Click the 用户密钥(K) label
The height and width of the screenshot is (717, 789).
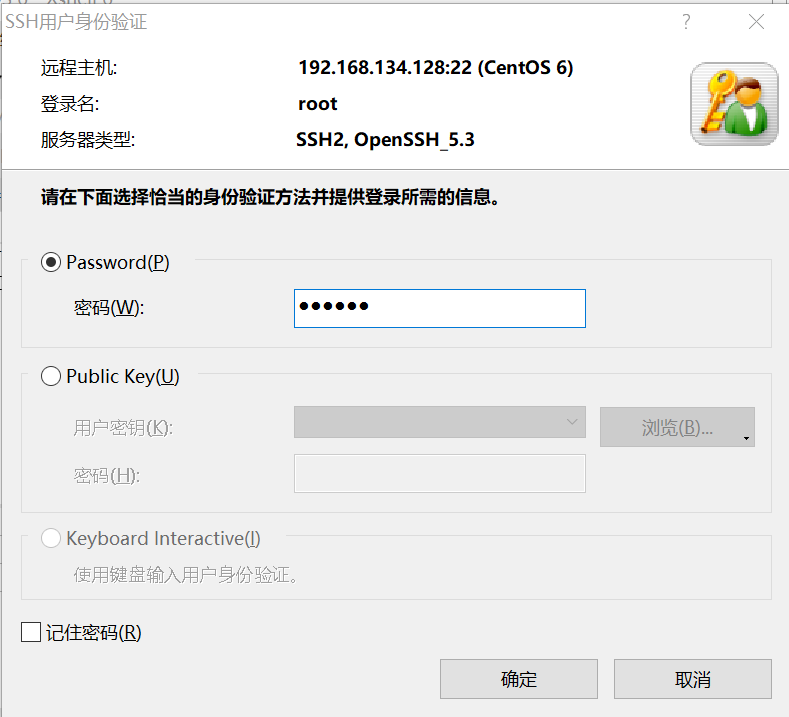123,428
